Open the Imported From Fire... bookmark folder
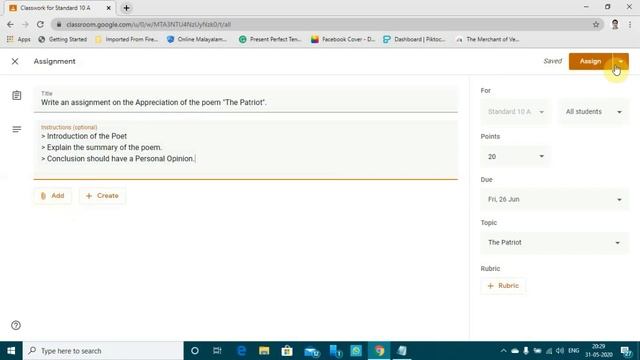Image resolution: width=640 pixels, height=360 pixels. click(126, 39)
